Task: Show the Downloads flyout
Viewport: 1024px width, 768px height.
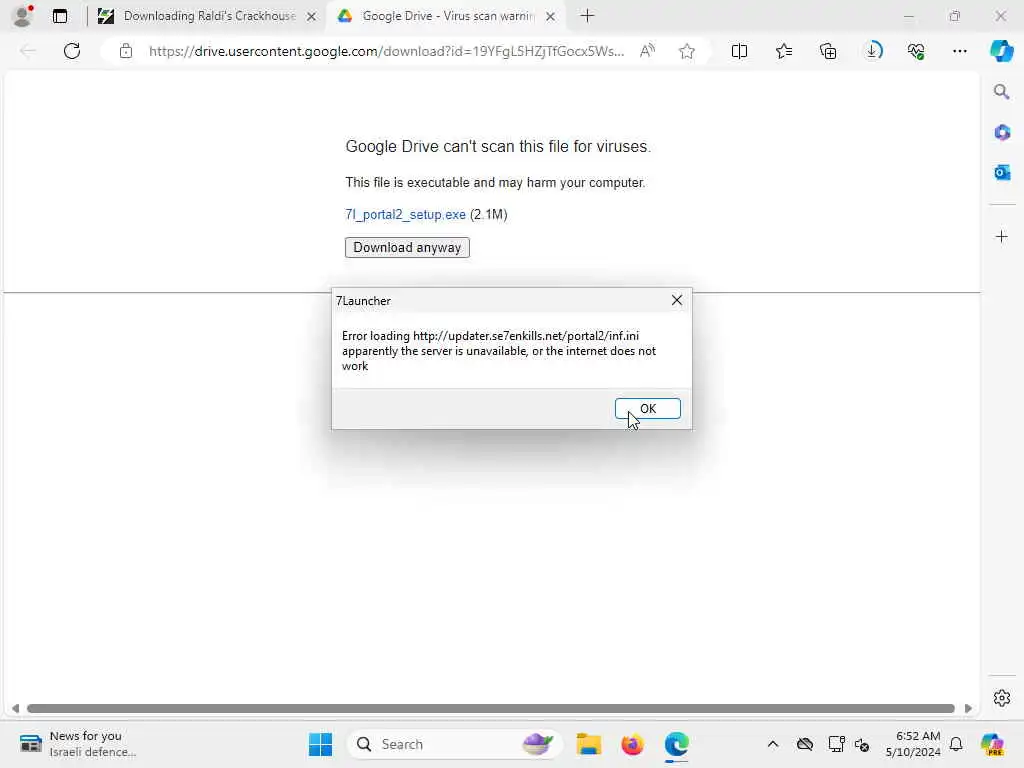Action: pyautogui.click(x=872, y=51)
